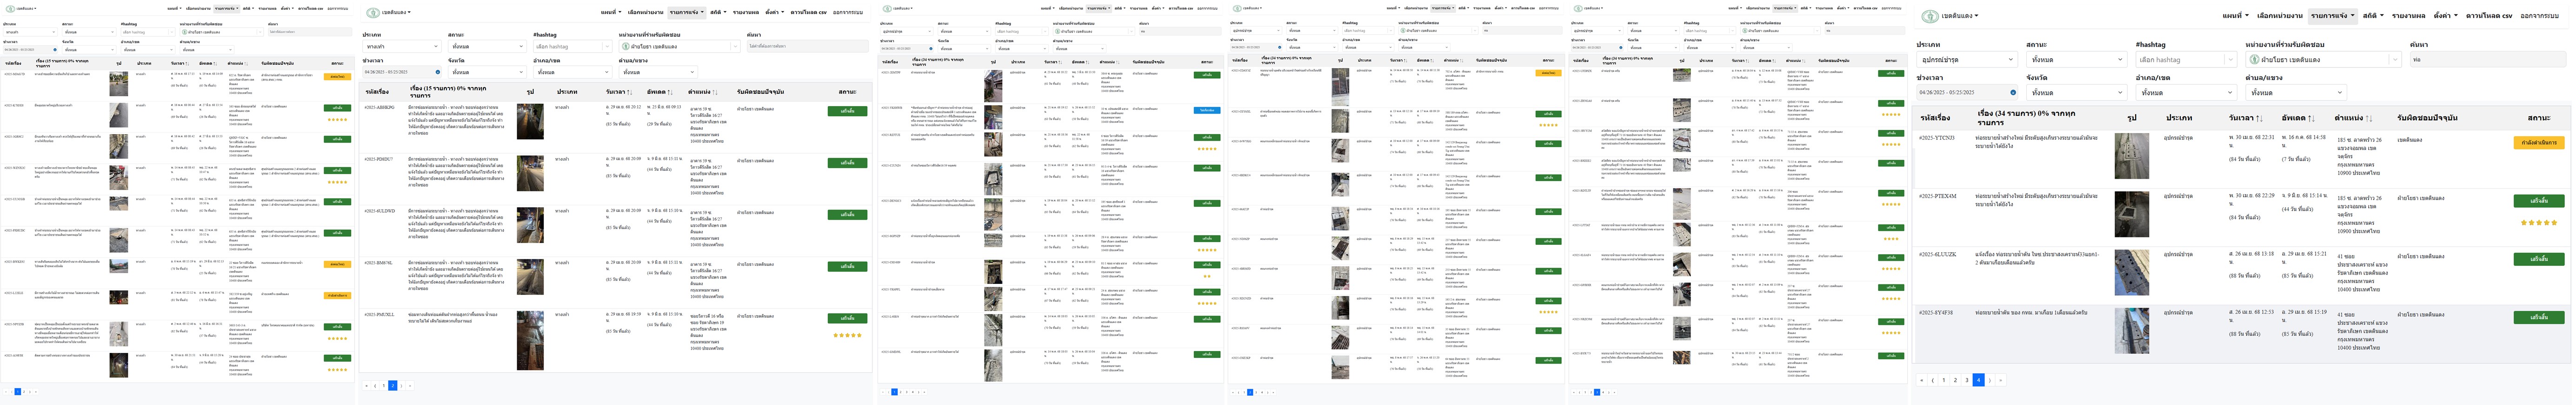This screenshot has width=2576, height=405.
Task: Click star rating of #2025-PTEX4M row
Action: click(x=2539, y=222)
